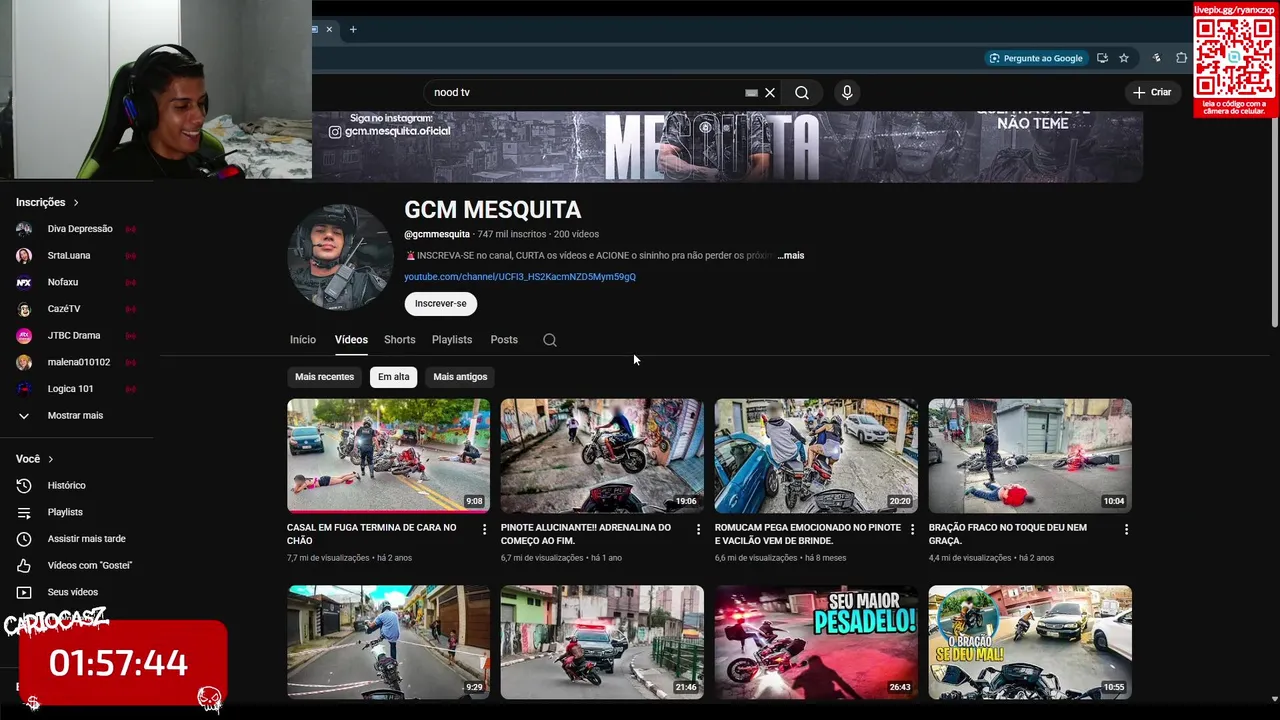Click the Seus vídeos play icon
1280x720 pixels.
[24, 592]
